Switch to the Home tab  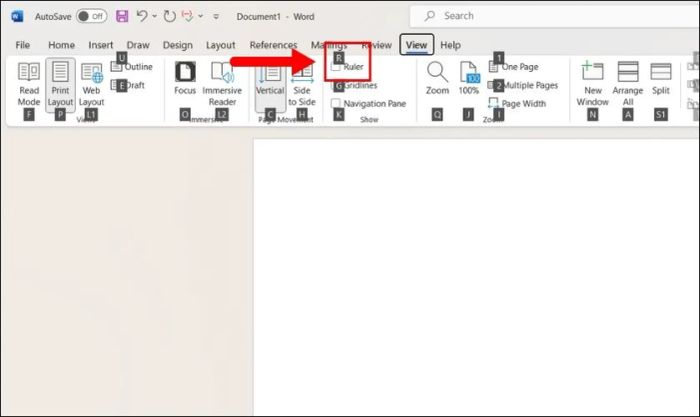61,45
